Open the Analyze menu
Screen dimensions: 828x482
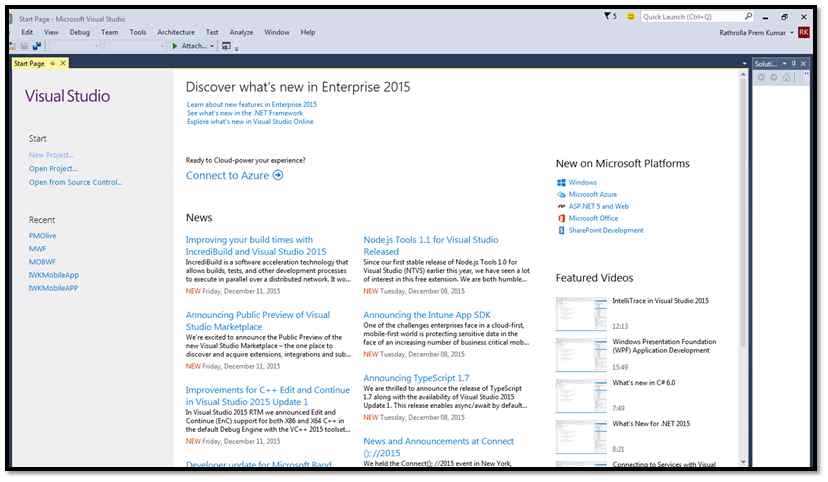coord(241,32)
